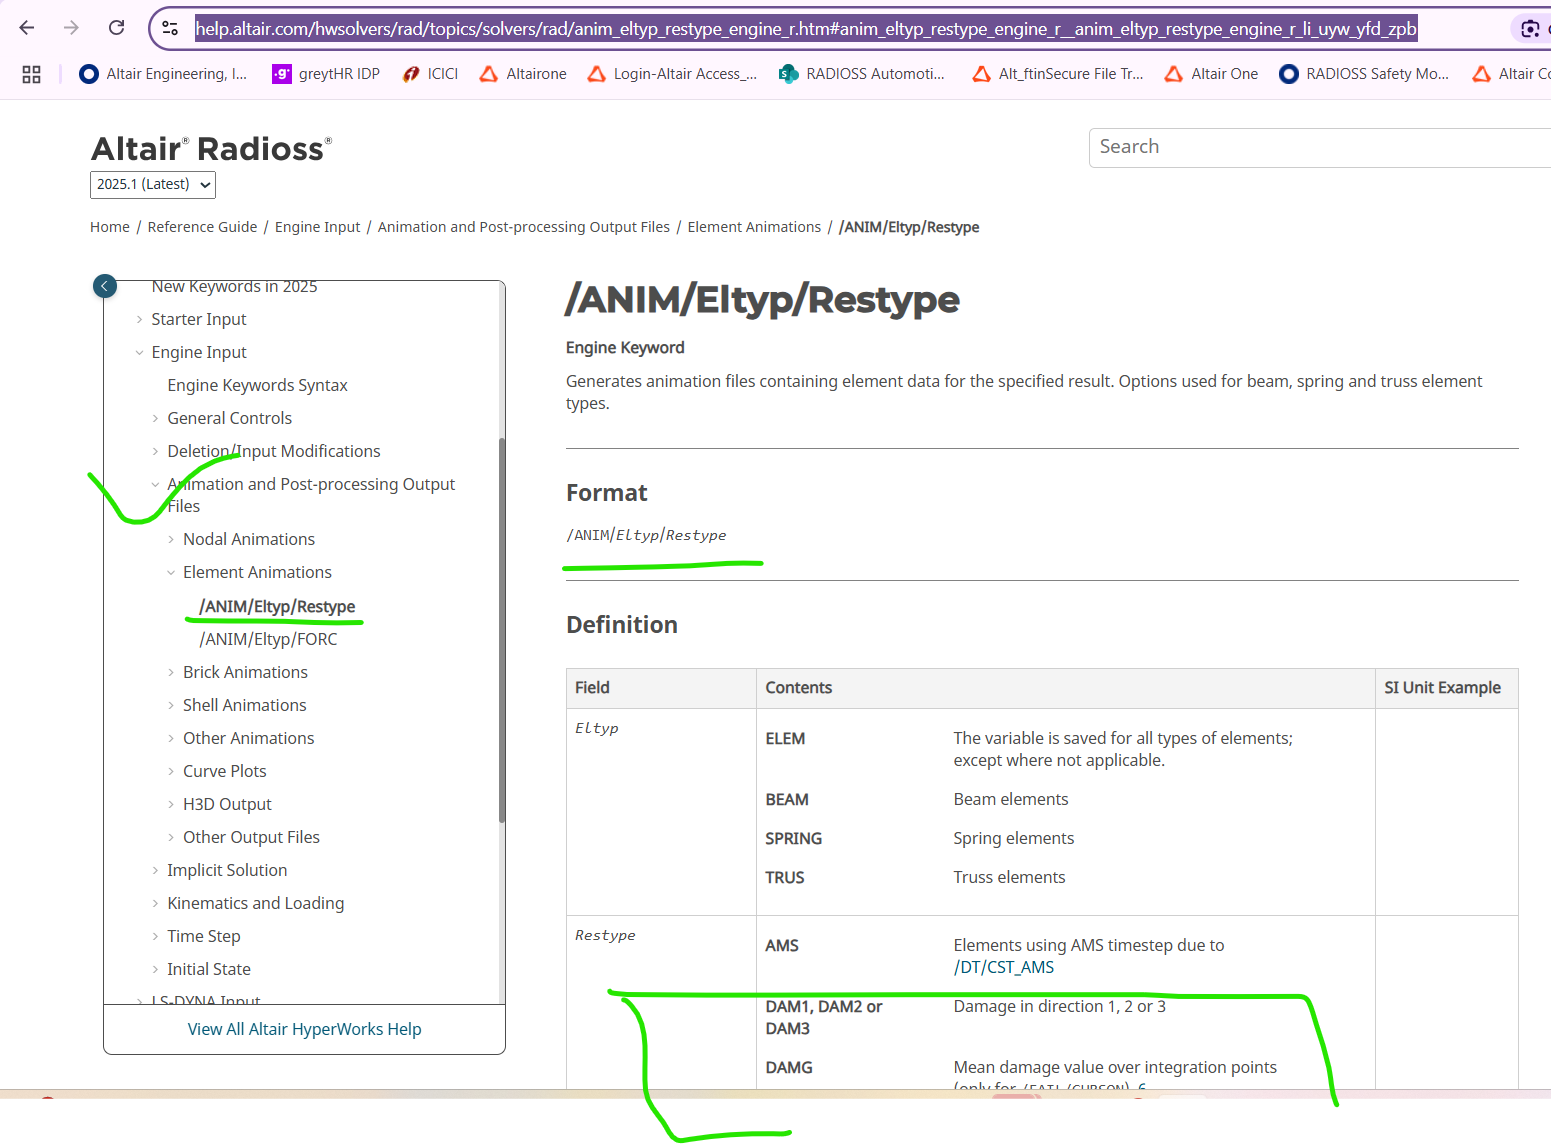Click the browser forward arrow

coord(71,28)
